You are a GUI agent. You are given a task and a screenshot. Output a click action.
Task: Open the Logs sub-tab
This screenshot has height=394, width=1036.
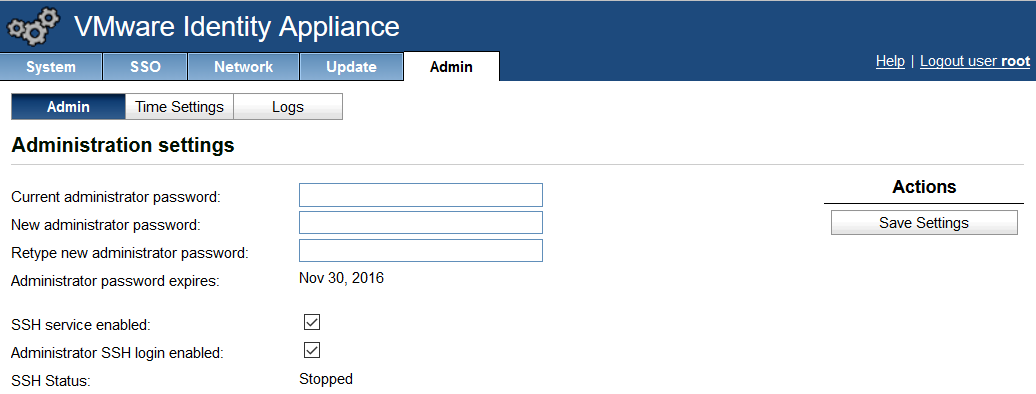(x=288, y=106)
